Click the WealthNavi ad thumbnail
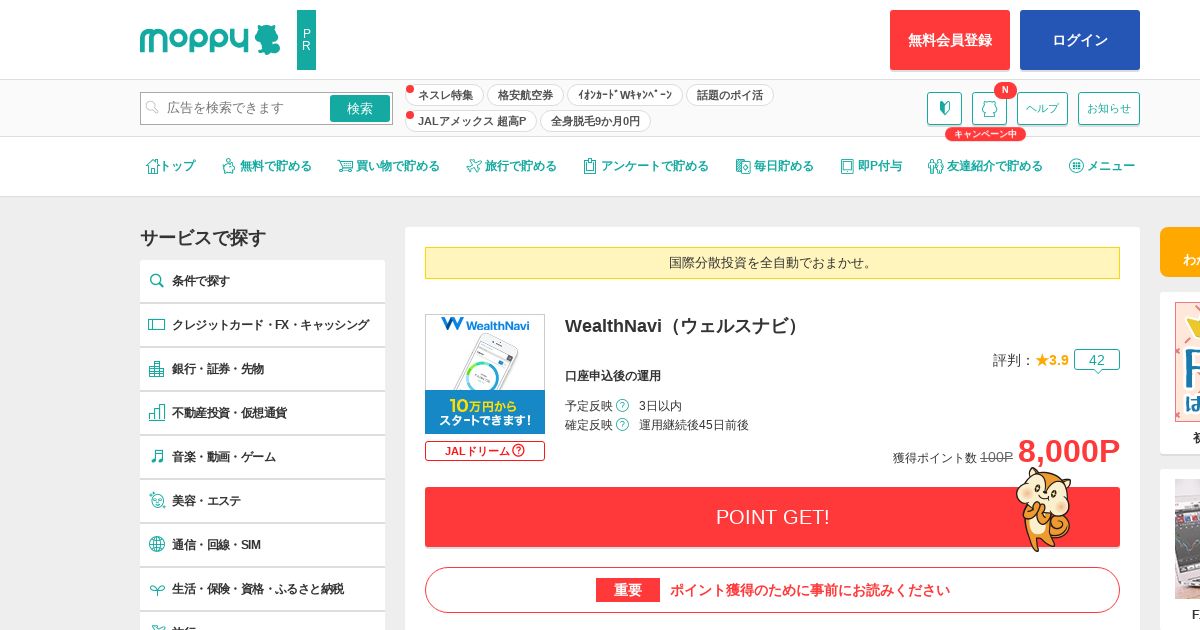1200x630 pixels. click(485, 374)
